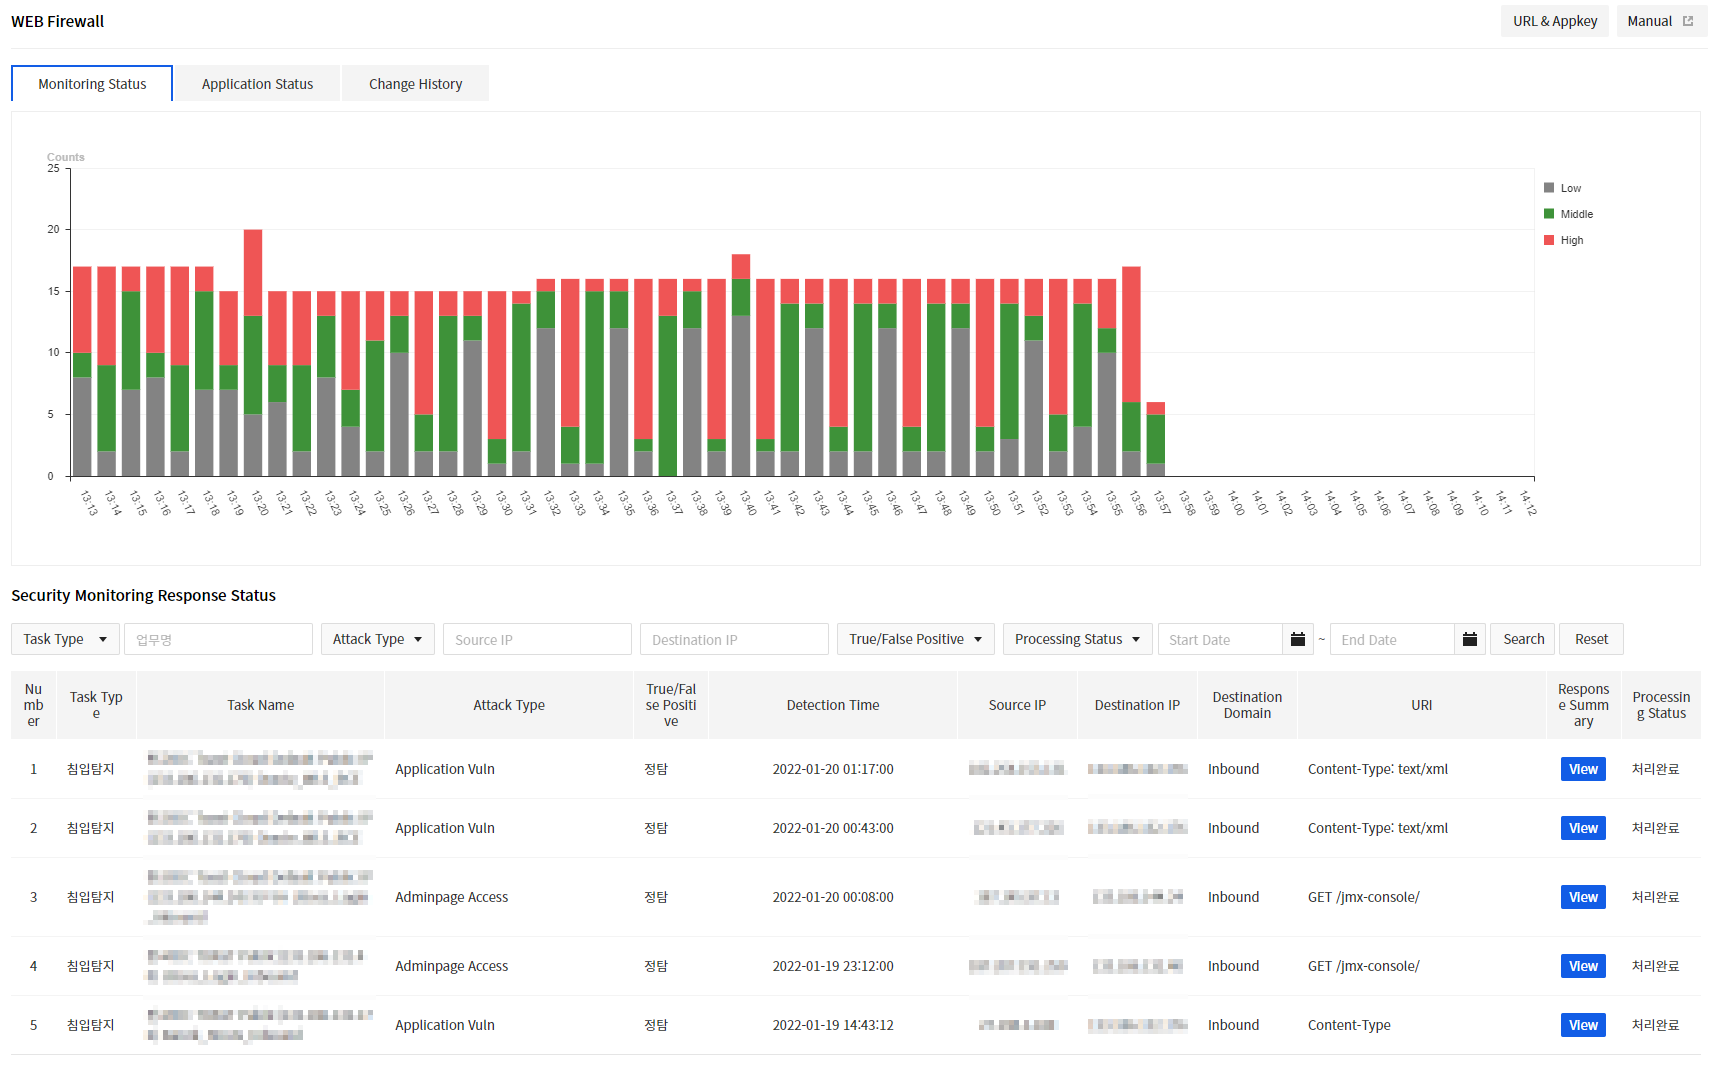Click the 13:56 bar in the chart
The height and width of the screenshot is (1067, 1716).
pos(1131,371)
